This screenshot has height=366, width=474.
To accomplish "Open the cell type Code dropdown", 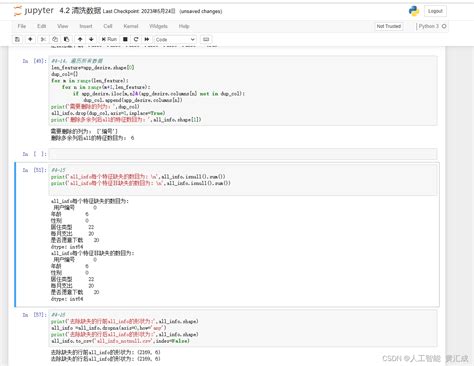I will click(175, 39).
